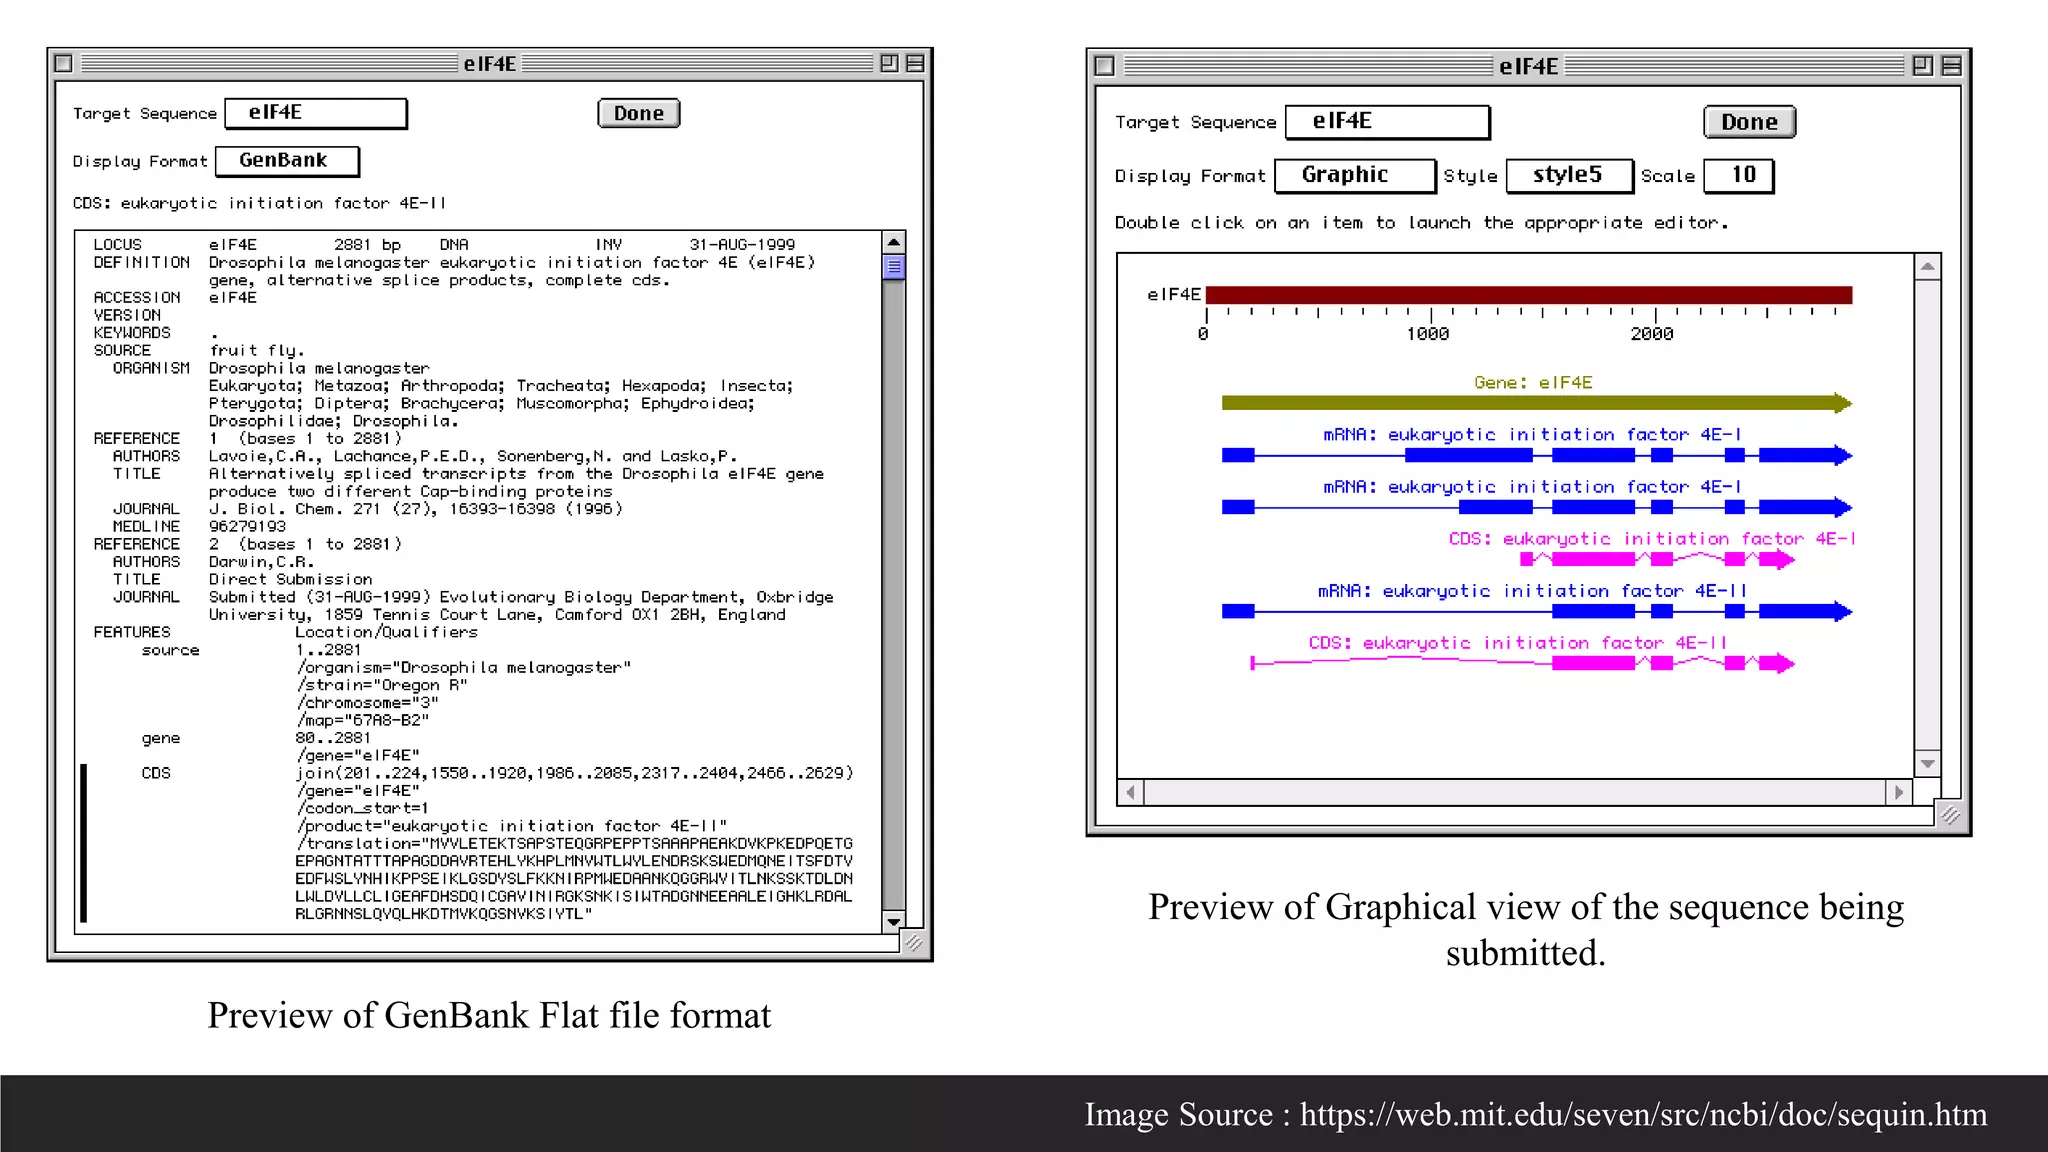Screen dimensions: 2048x1152
Task: Click the zoom box of the Graphic window
Action: coord(1922,66)
